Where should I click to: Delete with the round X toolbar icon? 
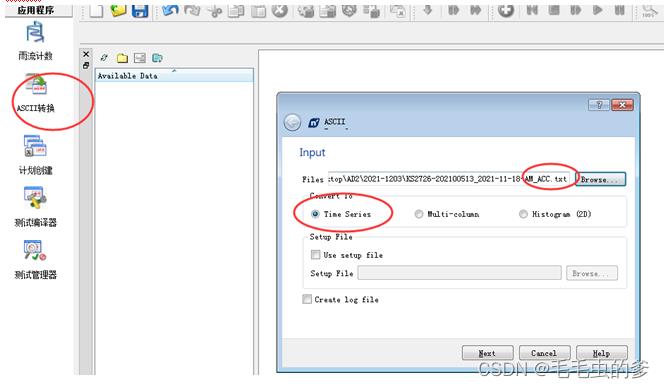(279, 11)
